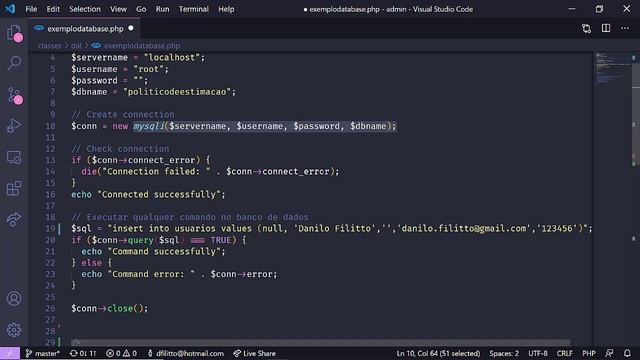The width and height of the screenshot is (640, 360).
Task: Click the die( call on line 14
Action: tap(91, 171)
